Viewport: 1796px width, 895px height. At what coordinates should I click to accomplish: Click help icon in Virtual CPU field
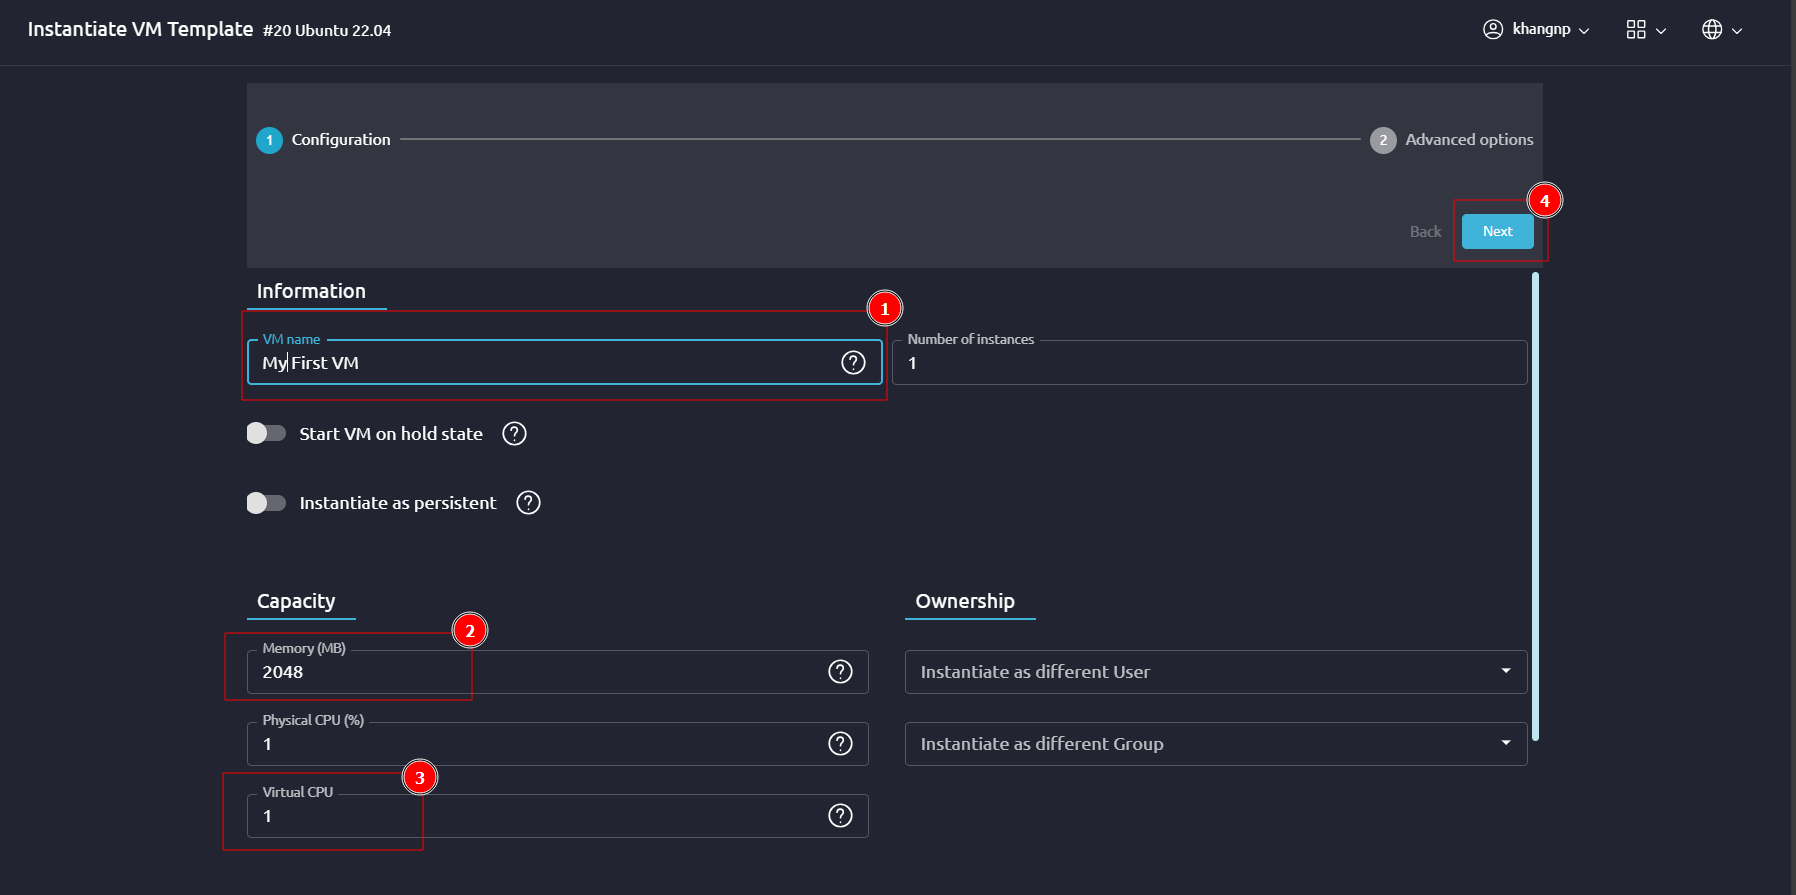click(x=840, y=816)
